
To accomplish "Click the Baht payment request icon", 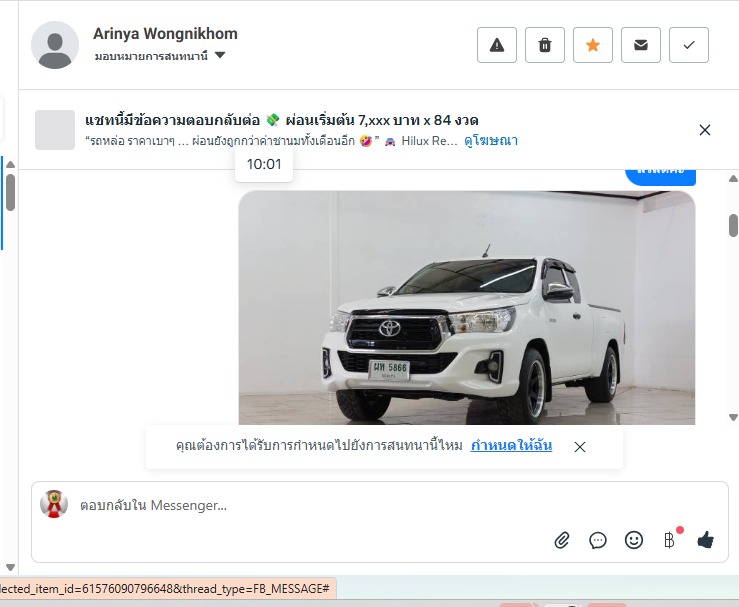I will (x=669, y=540).
